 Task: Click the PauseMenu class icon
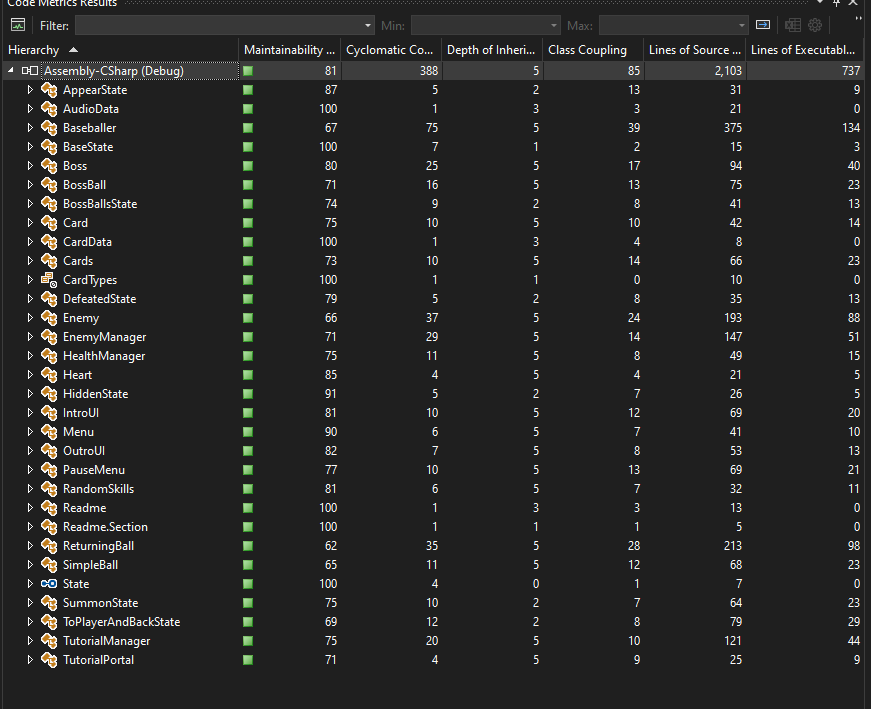(49, 470)
